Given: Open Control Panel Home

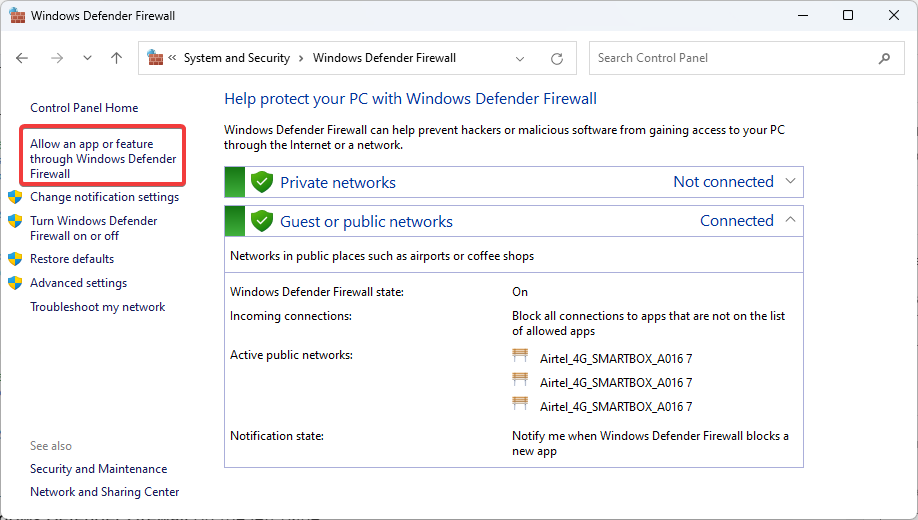Looking at the screenshot, I should coord(84,108).
